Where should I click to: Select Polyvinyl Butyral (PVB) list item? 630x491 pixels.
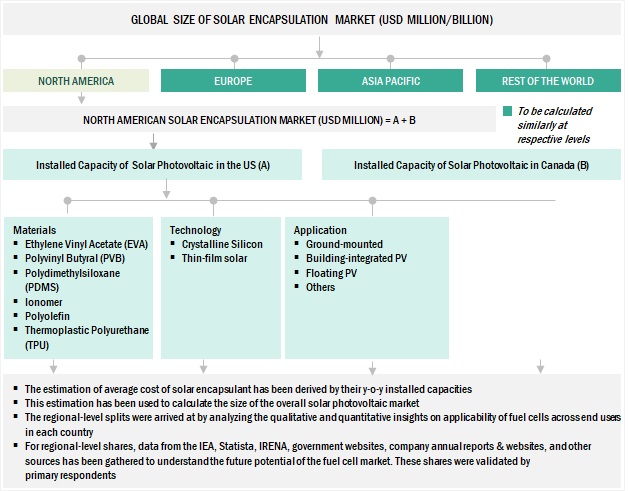(x=73, y=258)
